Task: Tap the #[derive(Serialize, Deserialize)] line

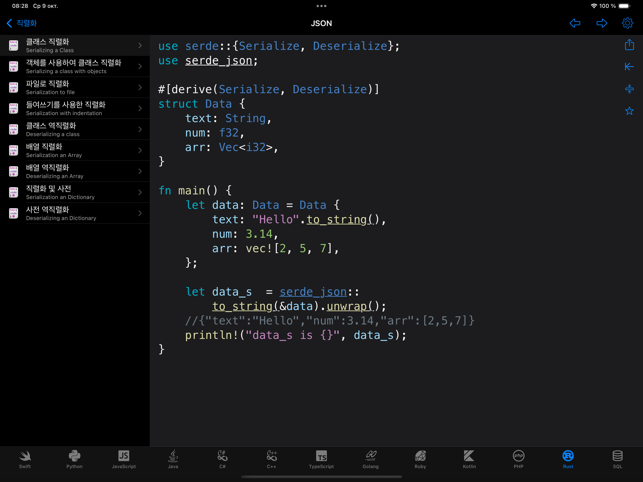Action: [x=269, y=89]
